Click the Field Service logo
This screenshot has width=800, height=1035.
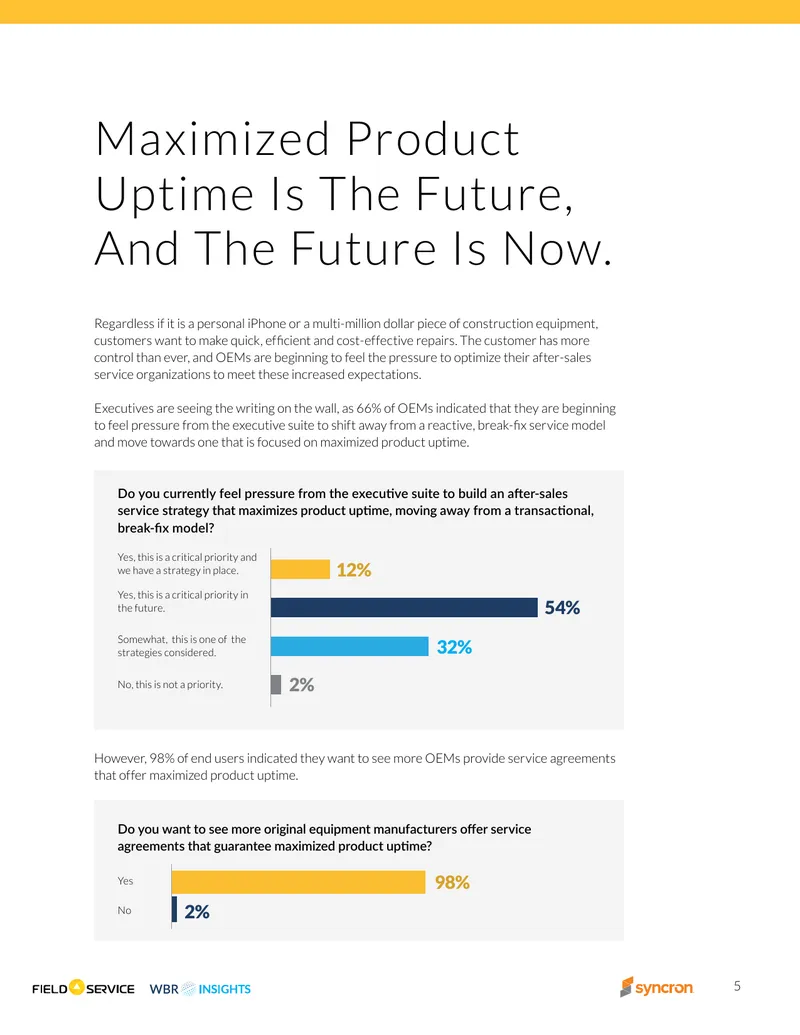[83, 988]
